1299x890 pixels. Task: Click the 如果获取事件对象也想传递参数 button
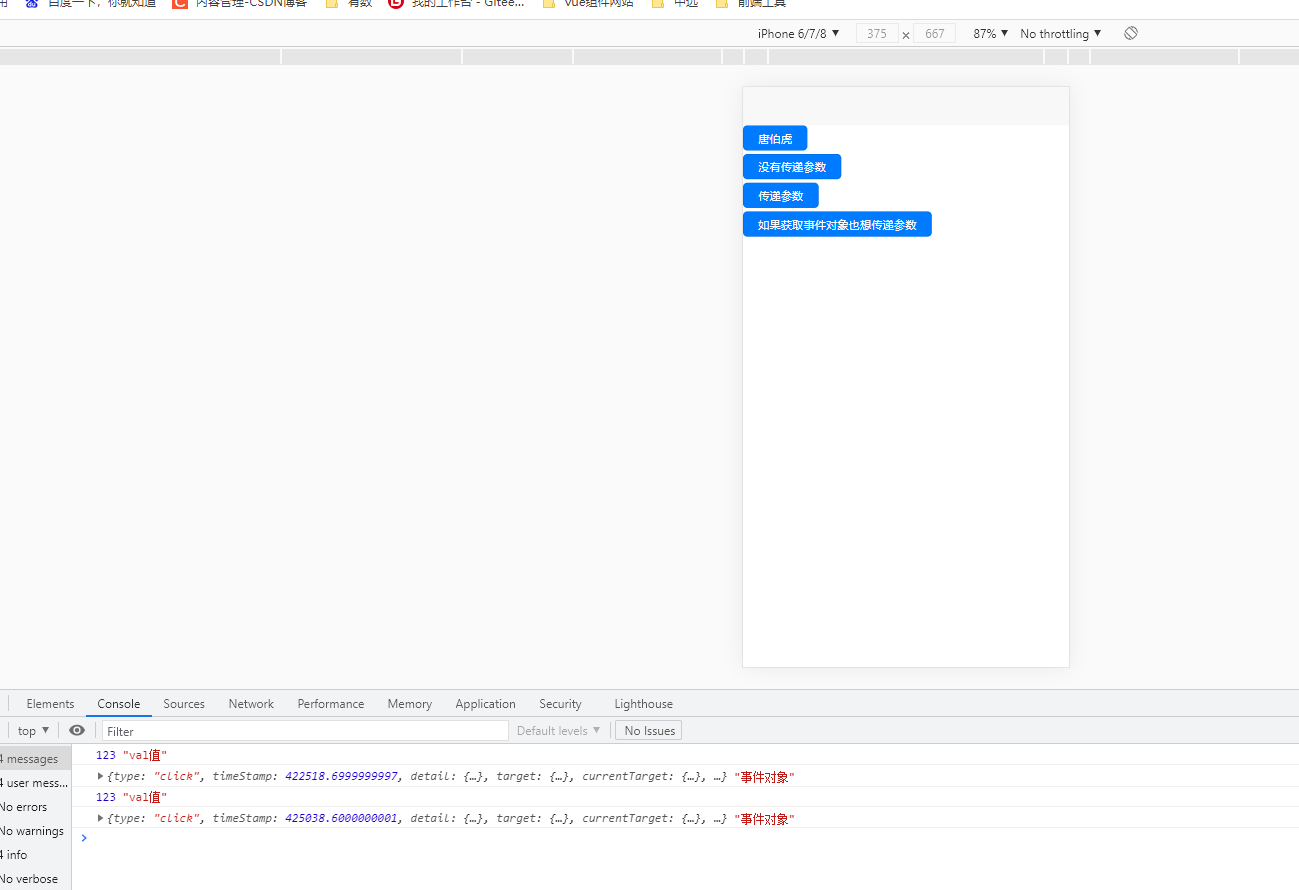point(837,225)
